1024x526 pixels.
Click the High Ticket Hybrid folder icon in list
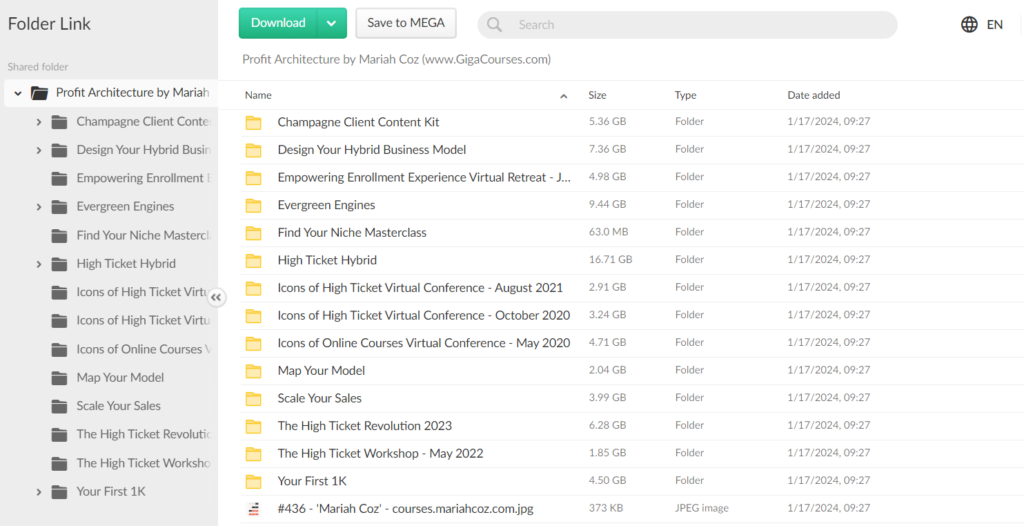(x=253, y=260)
